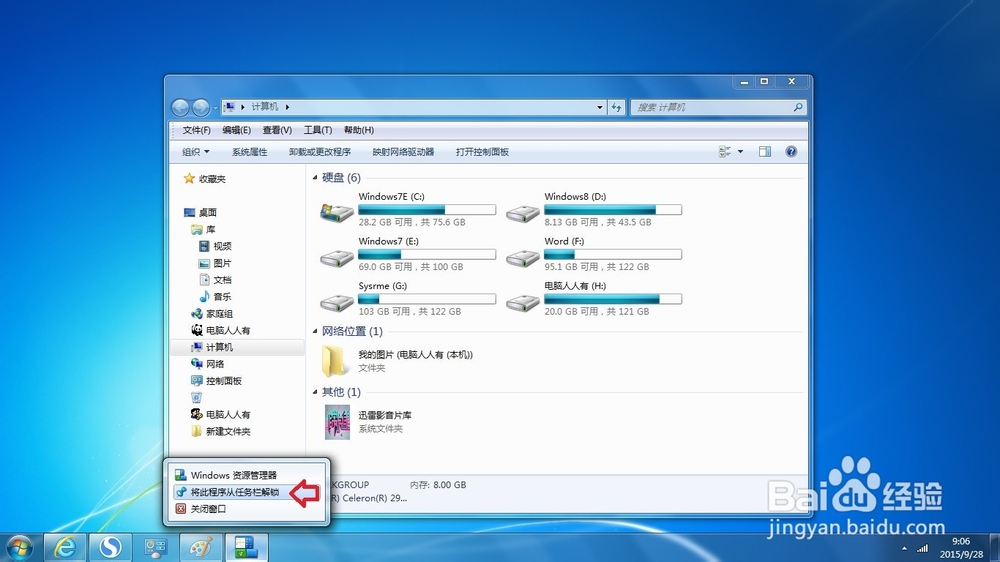
Task: Open the Paint palette taskbar icon
Action: point(201,547)
